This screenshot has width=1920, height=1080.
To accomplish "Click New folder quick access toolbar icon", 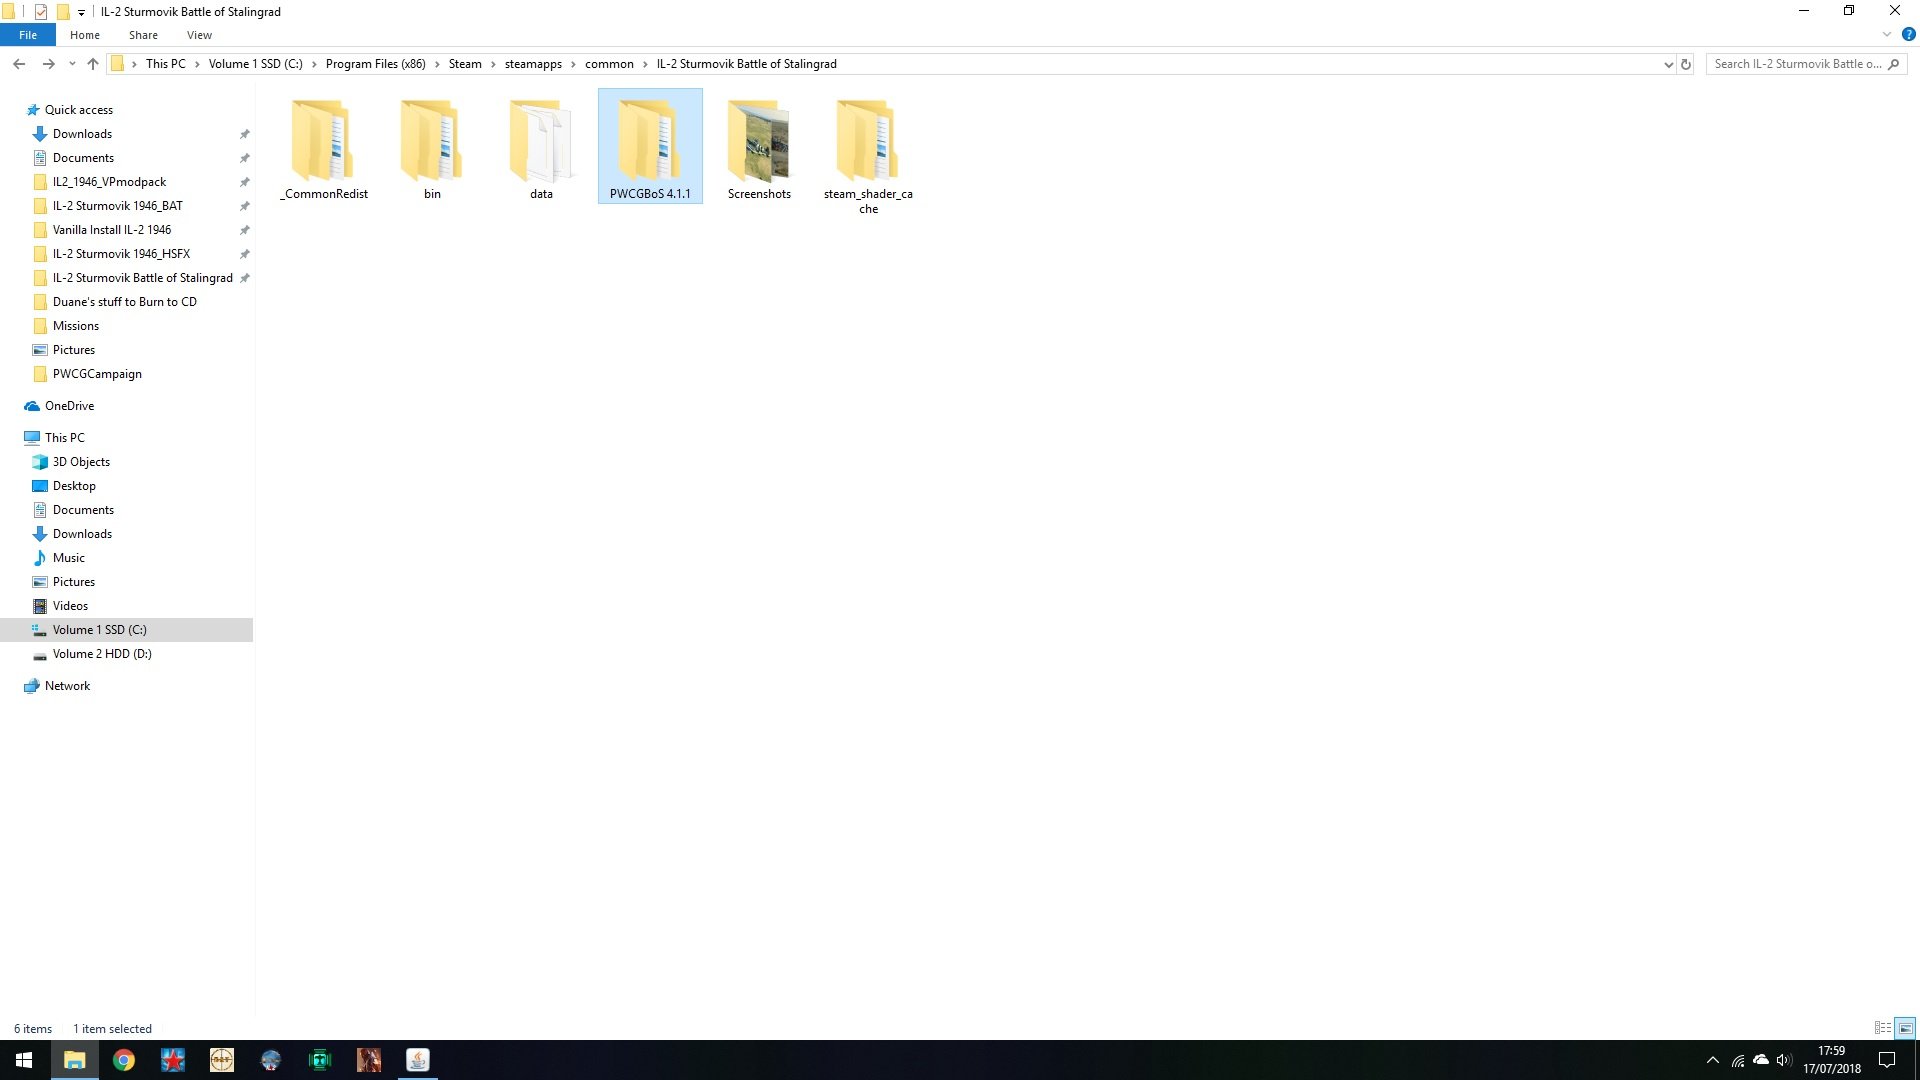I will point(62,12).
